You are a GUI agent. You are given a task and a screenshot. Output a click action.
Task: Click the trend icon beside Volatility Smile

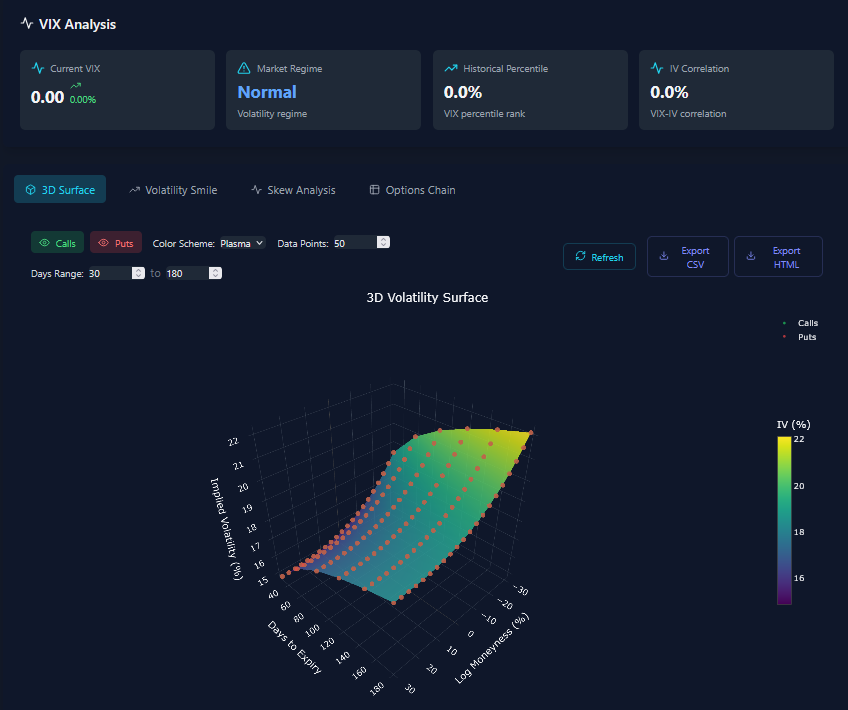pyautogui.click(x=134, y=190)
